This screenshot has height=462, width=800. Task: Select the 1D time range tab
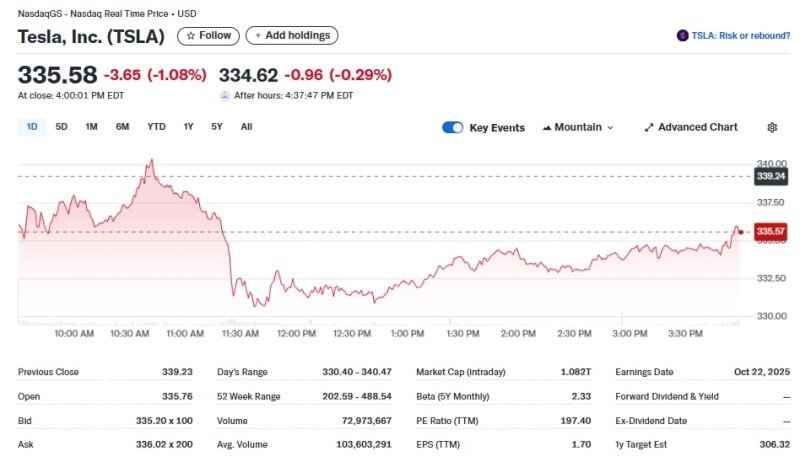[x=32, y=127]
